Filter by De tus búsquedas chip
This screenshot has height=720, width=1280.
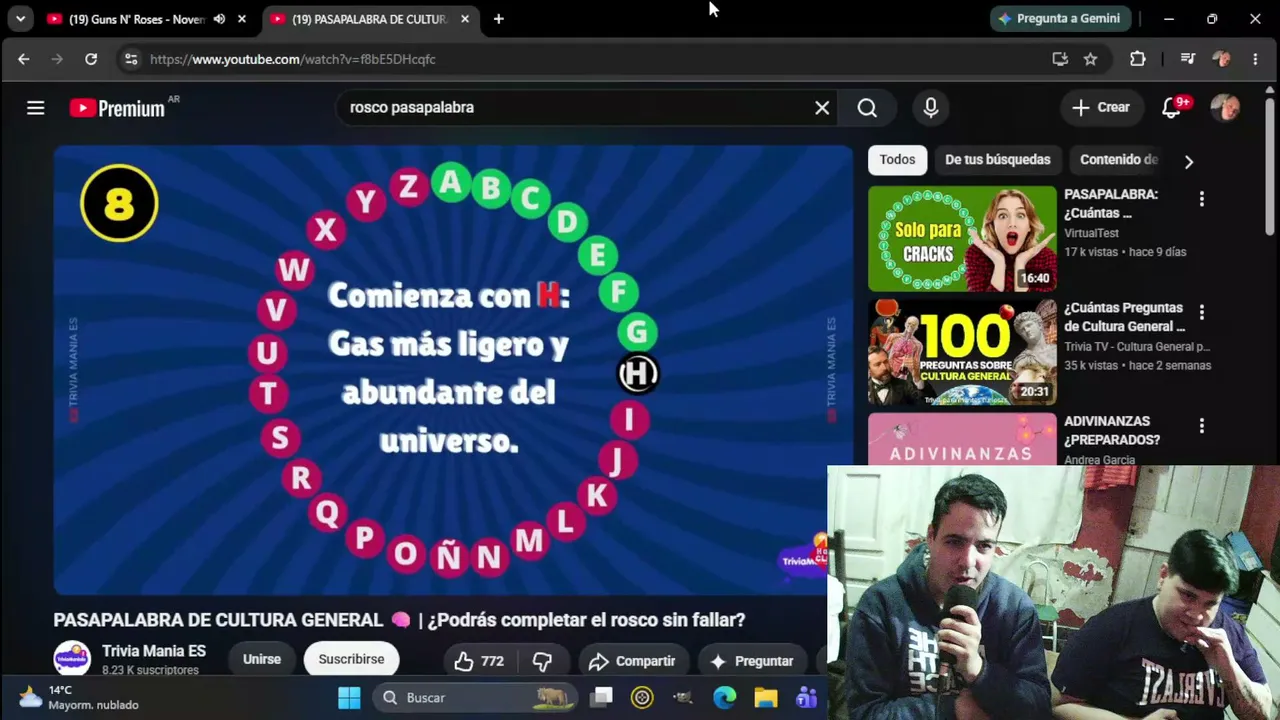pos(998,160)
